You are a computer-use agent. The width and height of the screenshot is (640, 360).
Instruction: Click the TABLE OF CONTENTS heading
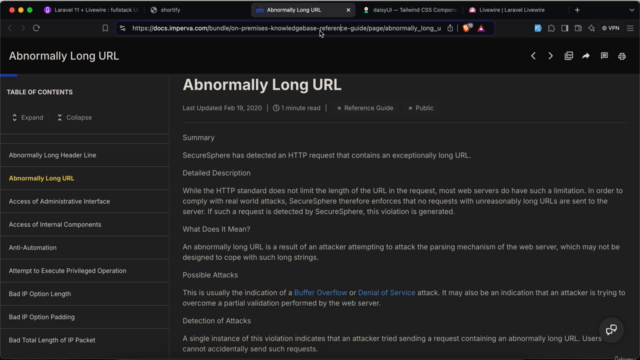[x=40, y=92]
